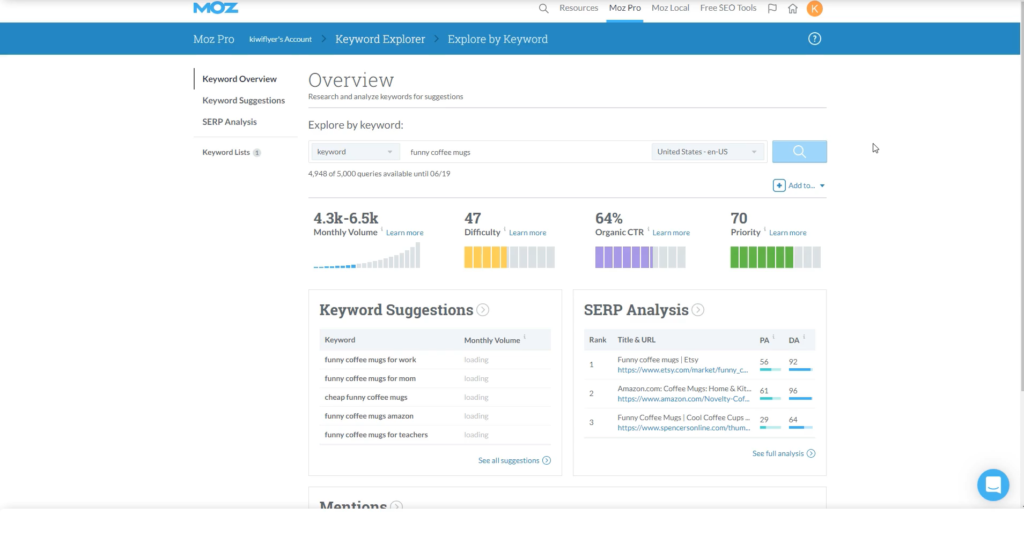The height and width of the screenshot is (537, 1024).
Task: Click the Keyword Suggestions heading
Action: coord(396,310)
